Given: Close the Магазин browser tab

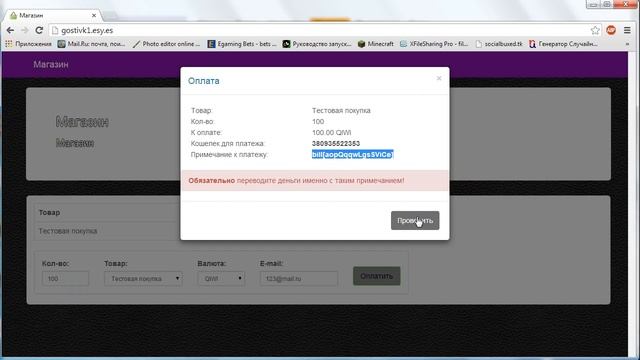Looking at the screenshot, I should click(94, 15).
